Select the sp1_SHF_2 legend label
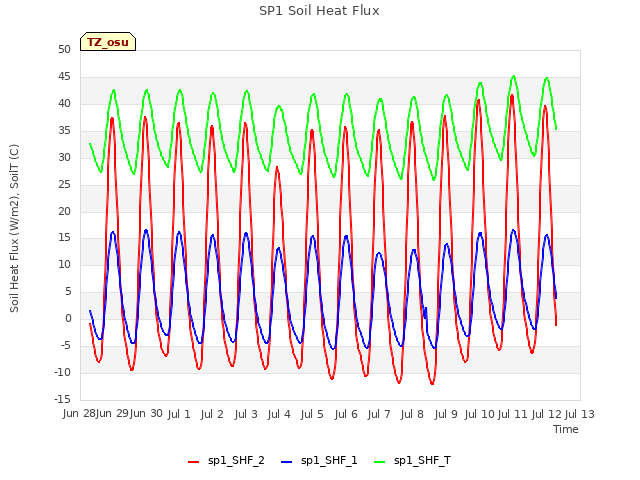Image resolution: width=640 pixels, height=480 pixels. coord(236,461)
